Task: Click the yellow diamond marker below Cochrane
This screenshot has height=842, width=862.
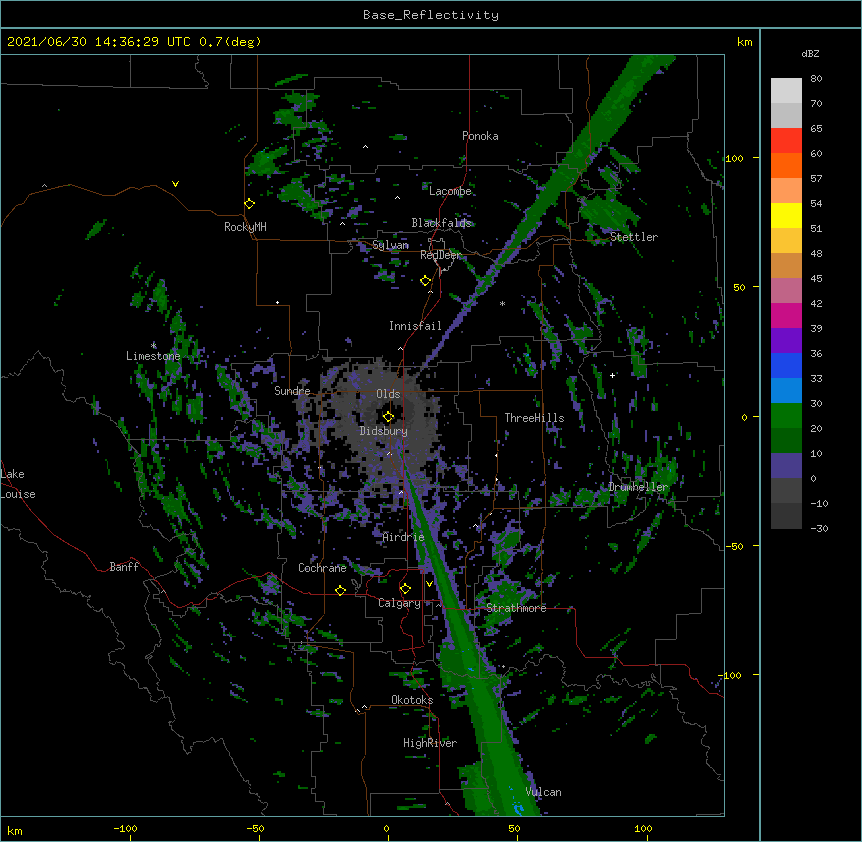Action: tap(340, 590)
